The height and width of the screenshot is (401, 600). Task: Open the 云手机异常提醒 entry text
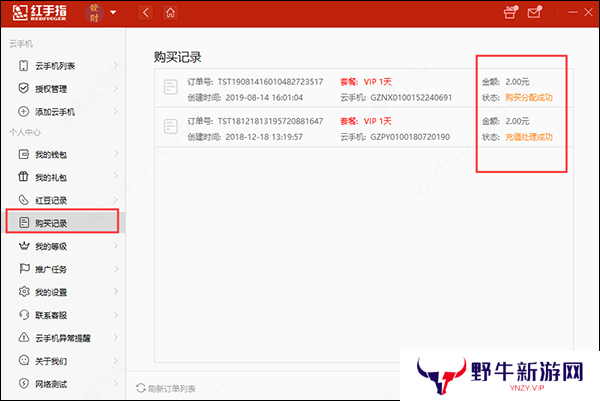(x=63, y=338)
